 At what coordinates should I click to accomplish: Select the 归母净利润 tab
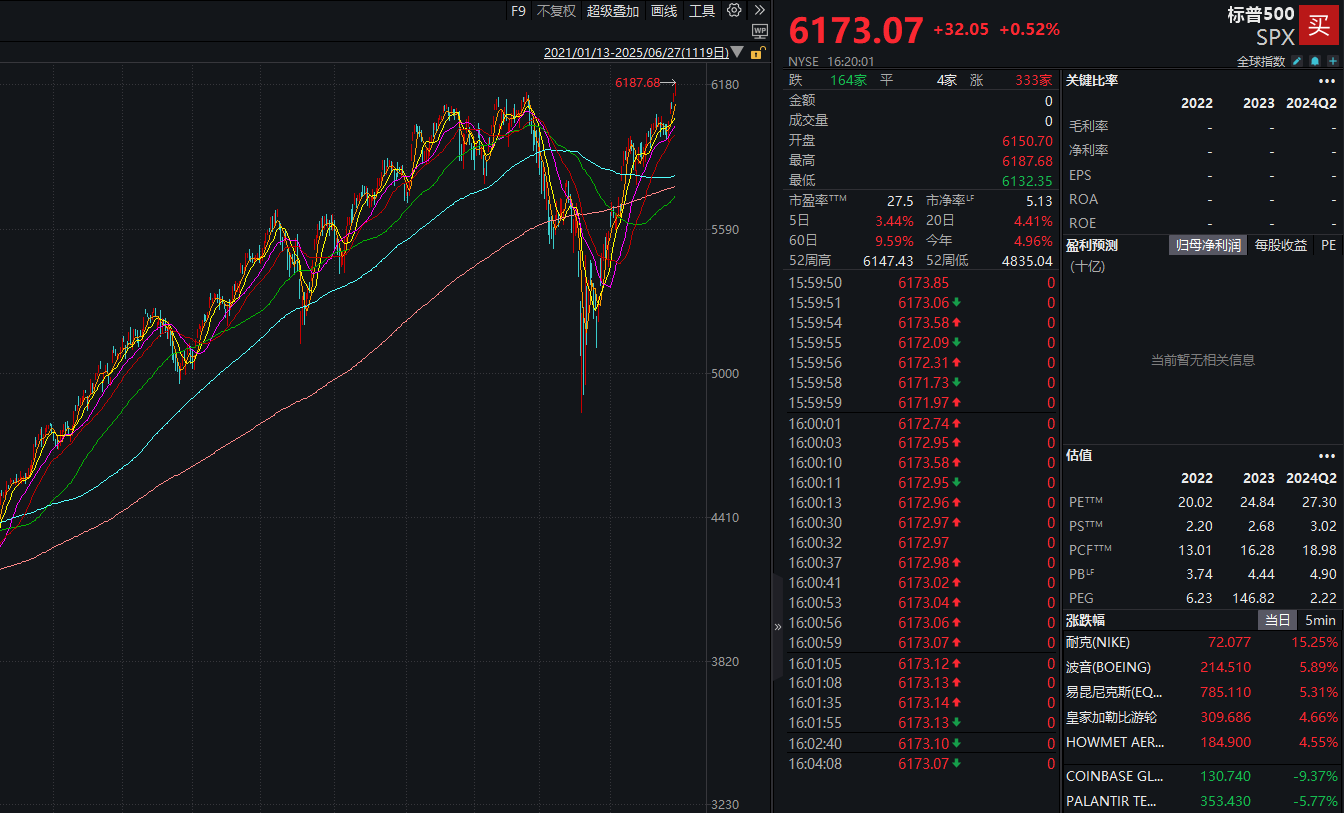click(x=1208, y=245)
